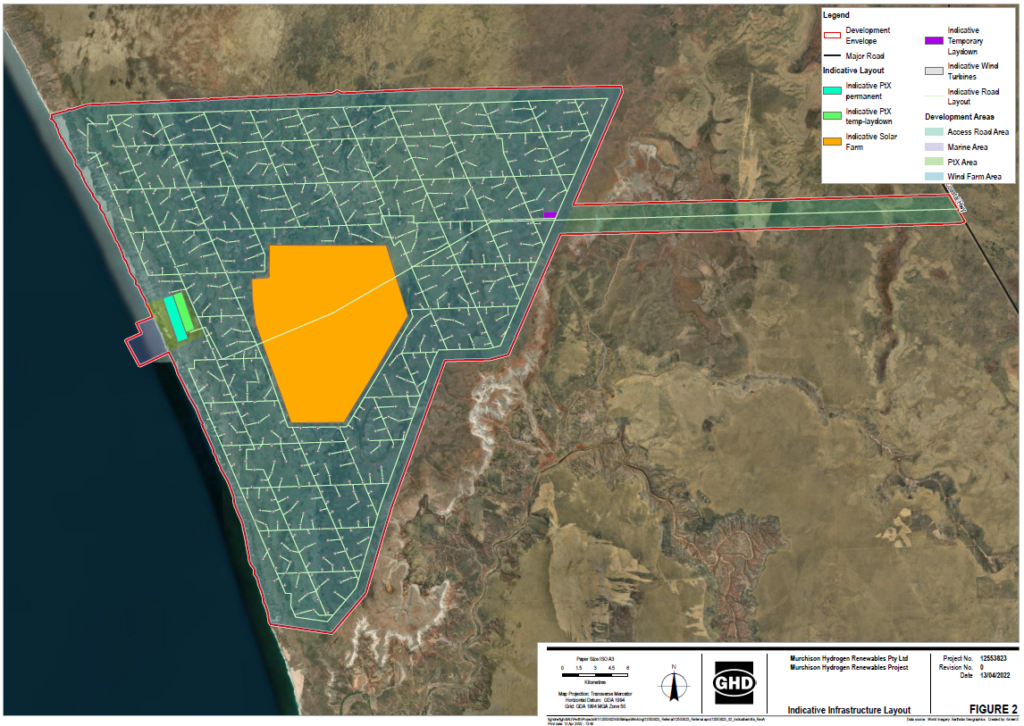Image resolution: width=1024 pixels, height=726 pixels.
Task: Click the Major Road line symbol
Action: coord(832,55)
